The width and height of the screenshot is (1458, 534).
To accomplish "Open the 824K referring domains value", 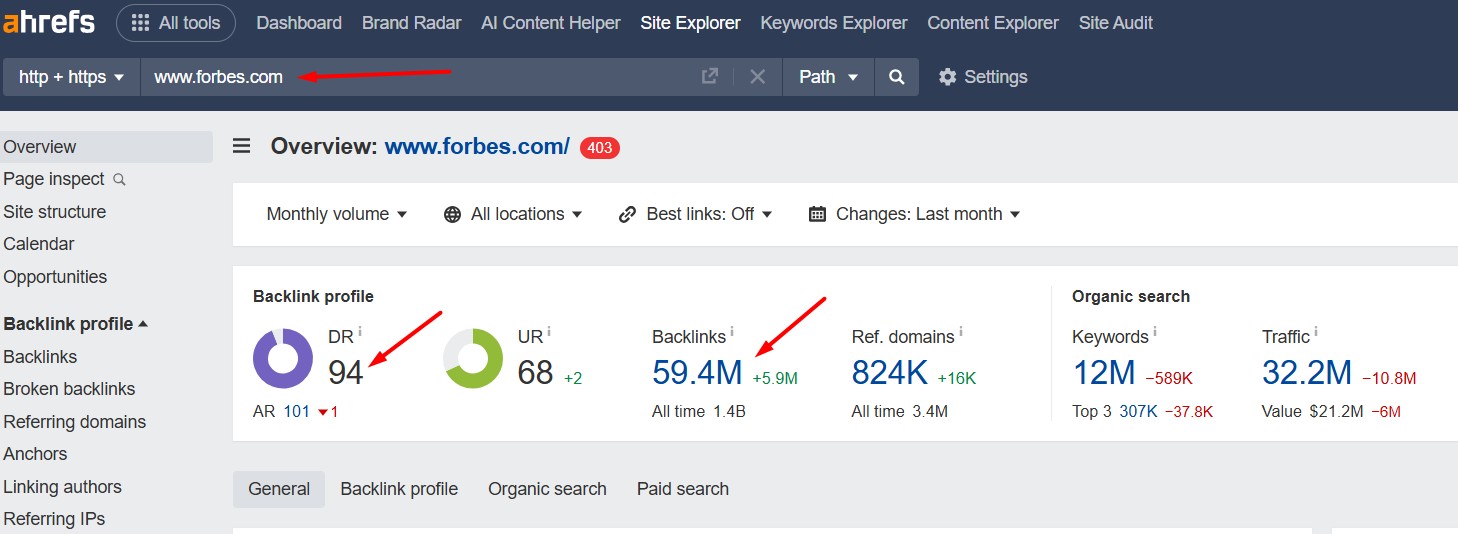I will pos(890,373).
